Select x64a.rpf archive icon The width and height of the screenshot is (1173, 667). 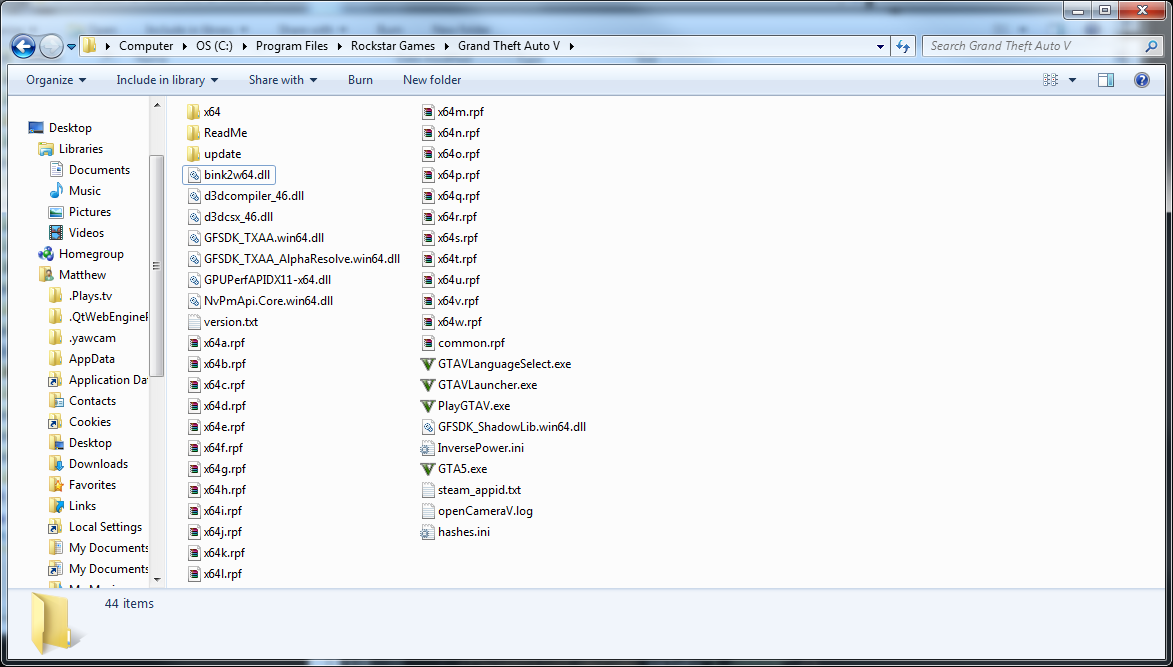[194, 342]
